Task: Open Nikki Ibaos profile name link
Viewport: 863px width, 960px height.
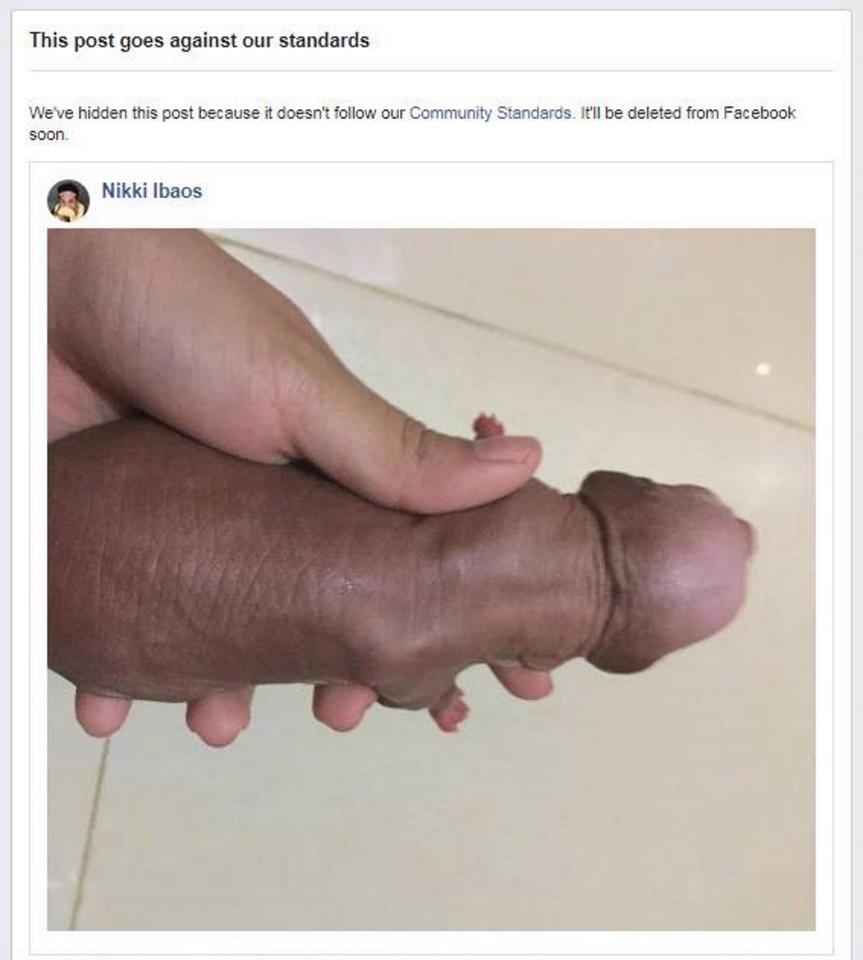Action: (152, 191)
